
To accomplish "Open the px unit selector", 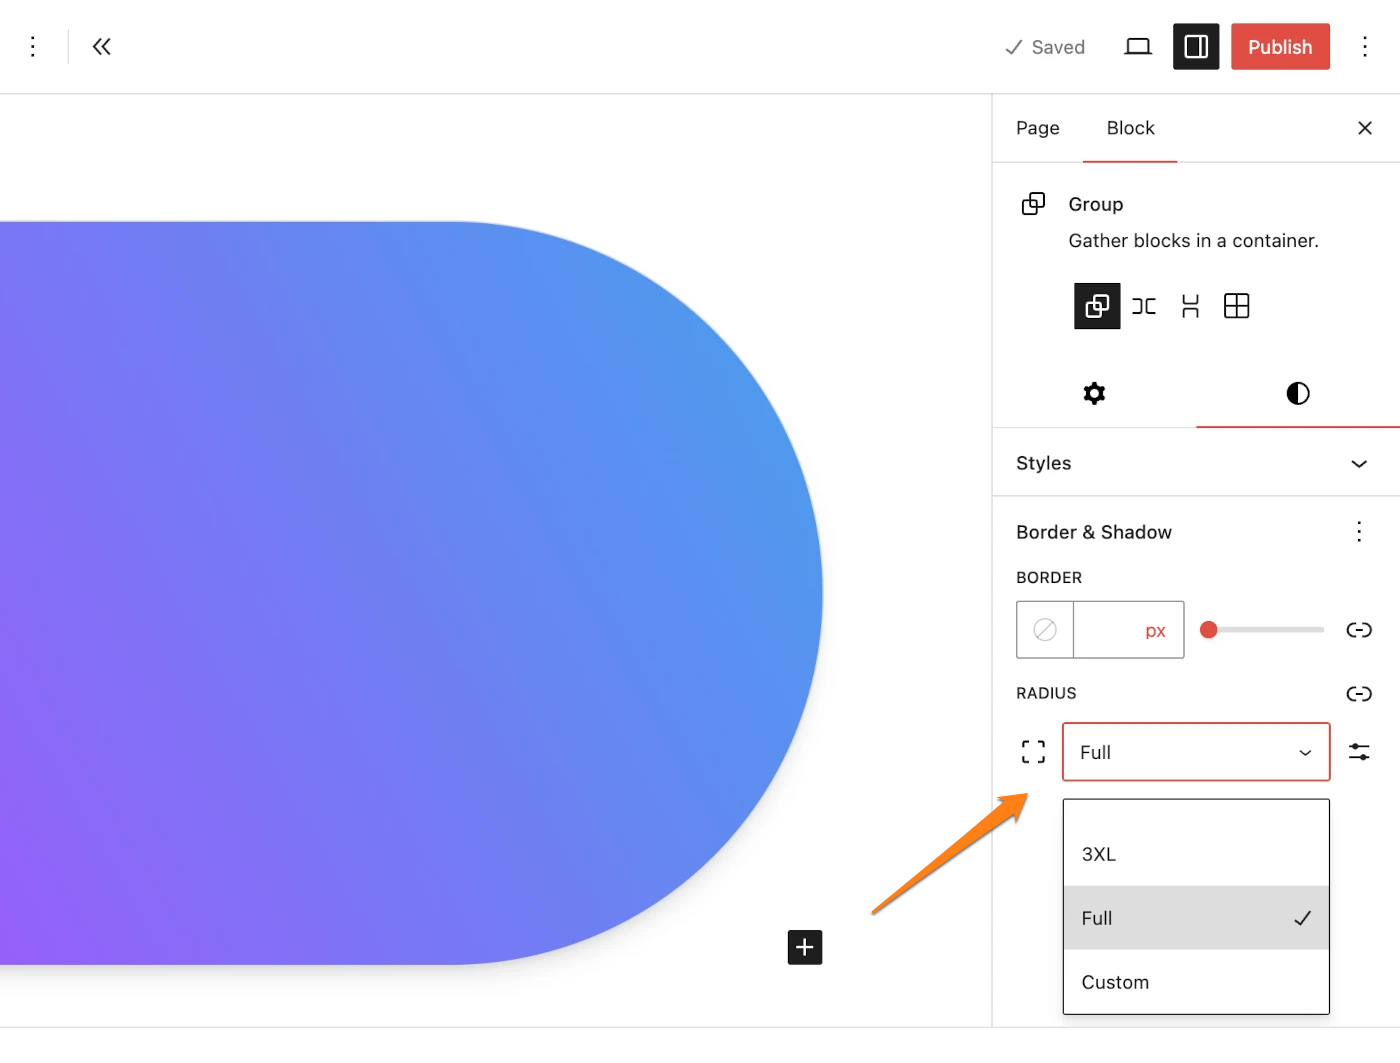I will pyautogui.click(x=1155, y=630).
